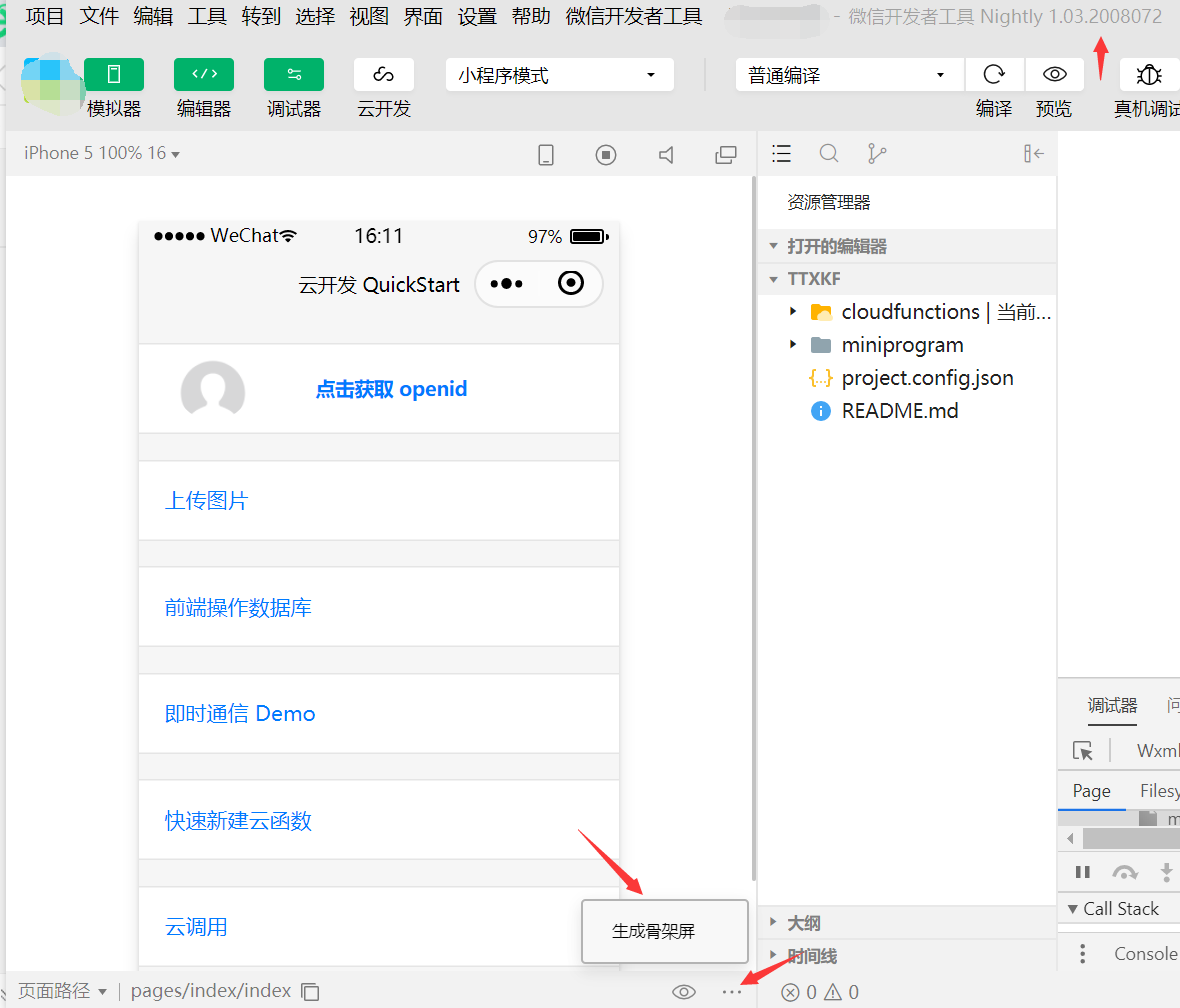This screenshot has width=1180, height=1008.
Task: Toggle the simulator sound mute icon
Action: (x=666, y=154)
